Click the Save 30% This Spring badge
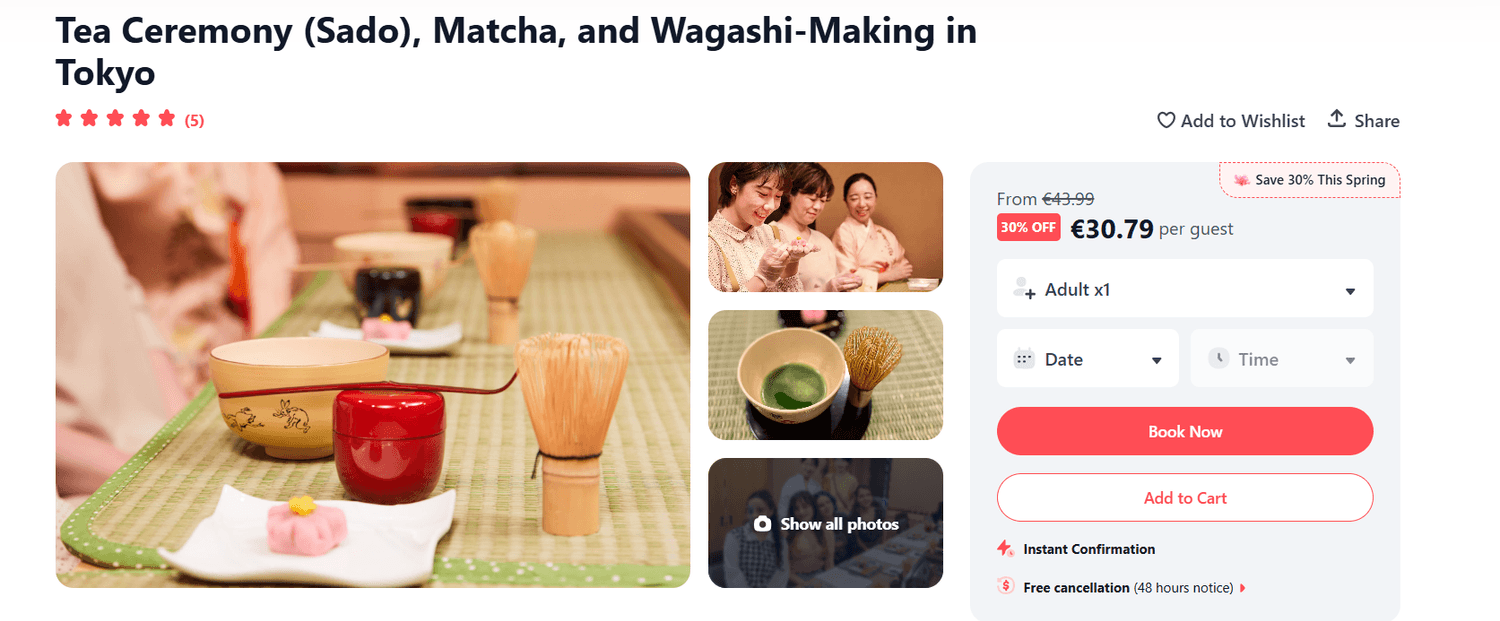1500x621 pixels. pos(1310,180)
